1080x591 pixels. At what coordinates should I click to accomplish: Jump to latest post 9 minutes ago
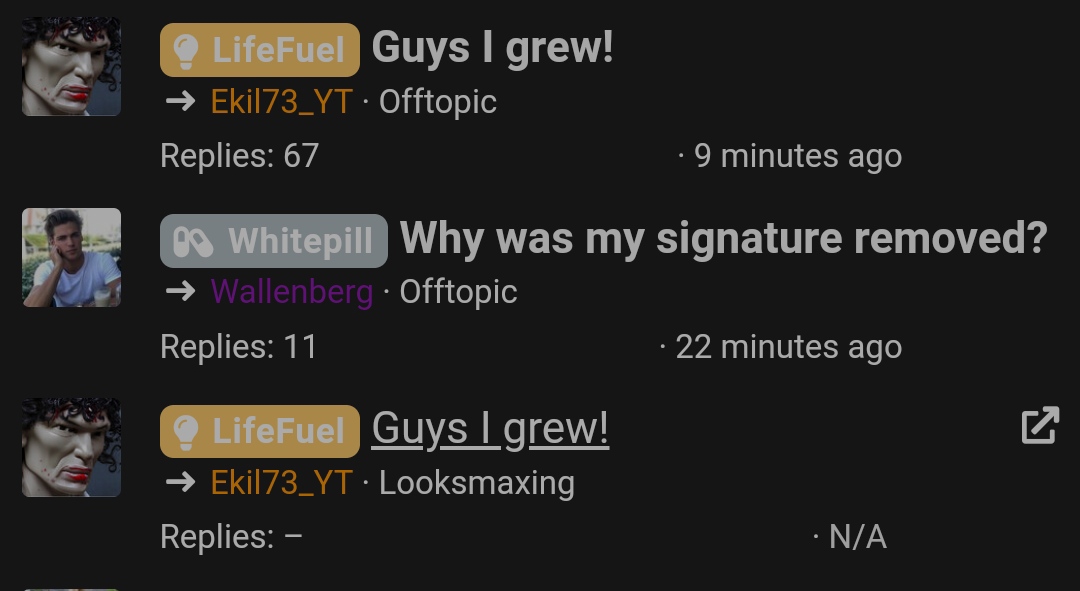(x=798, y=156)
